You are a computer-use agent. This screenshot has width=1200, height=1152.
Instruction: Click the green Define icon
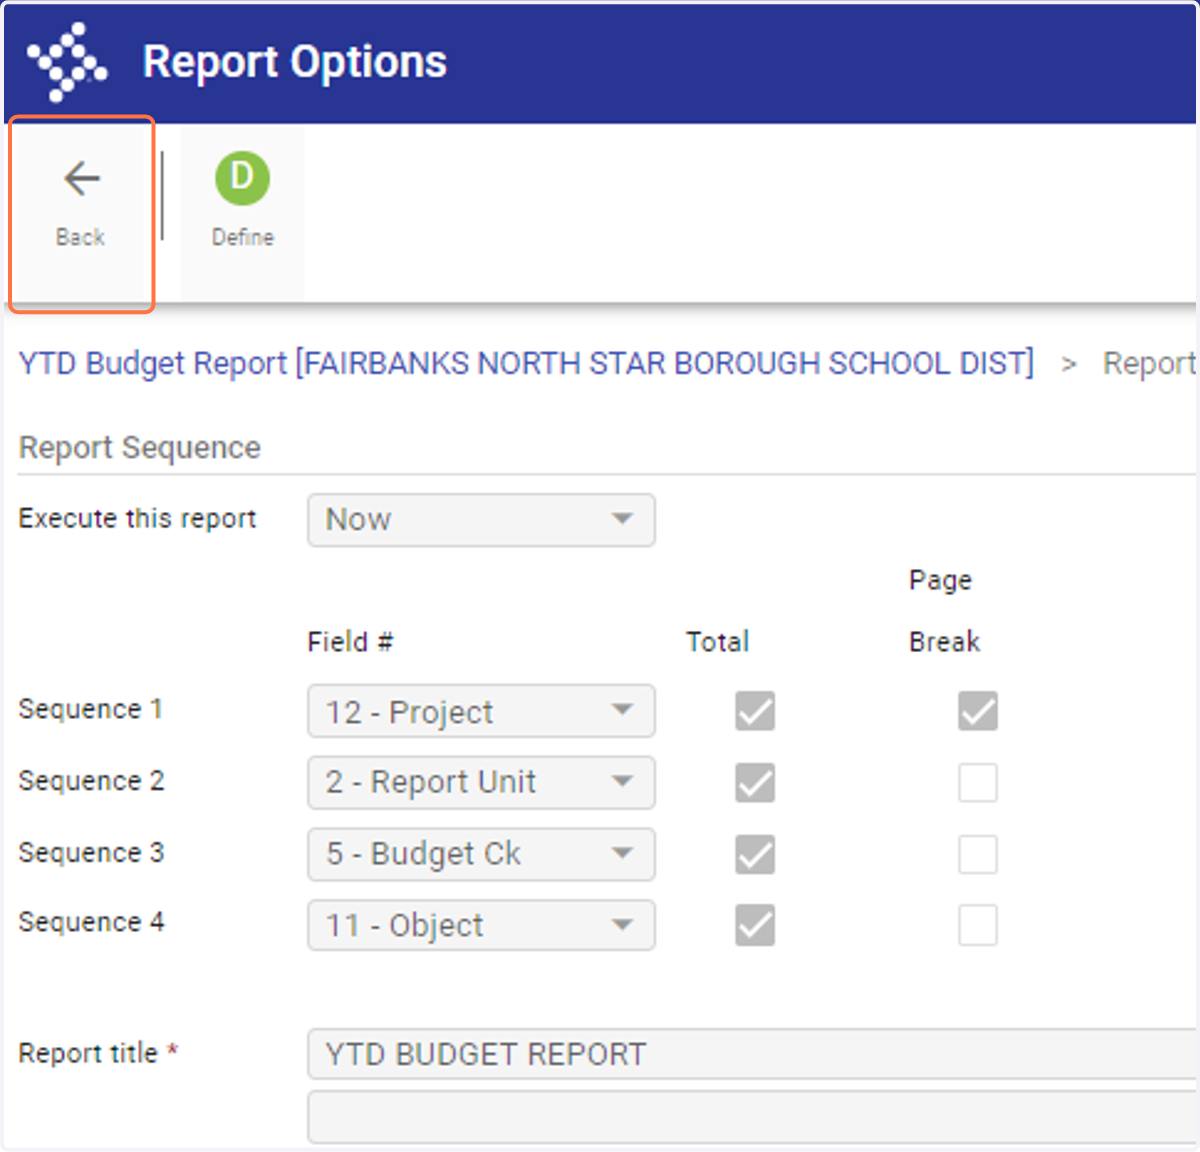click(x=242, y=179)
